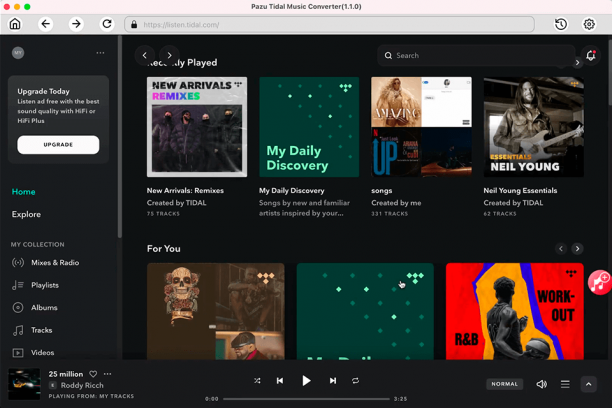Toggle repeat mode

(355, 381)
